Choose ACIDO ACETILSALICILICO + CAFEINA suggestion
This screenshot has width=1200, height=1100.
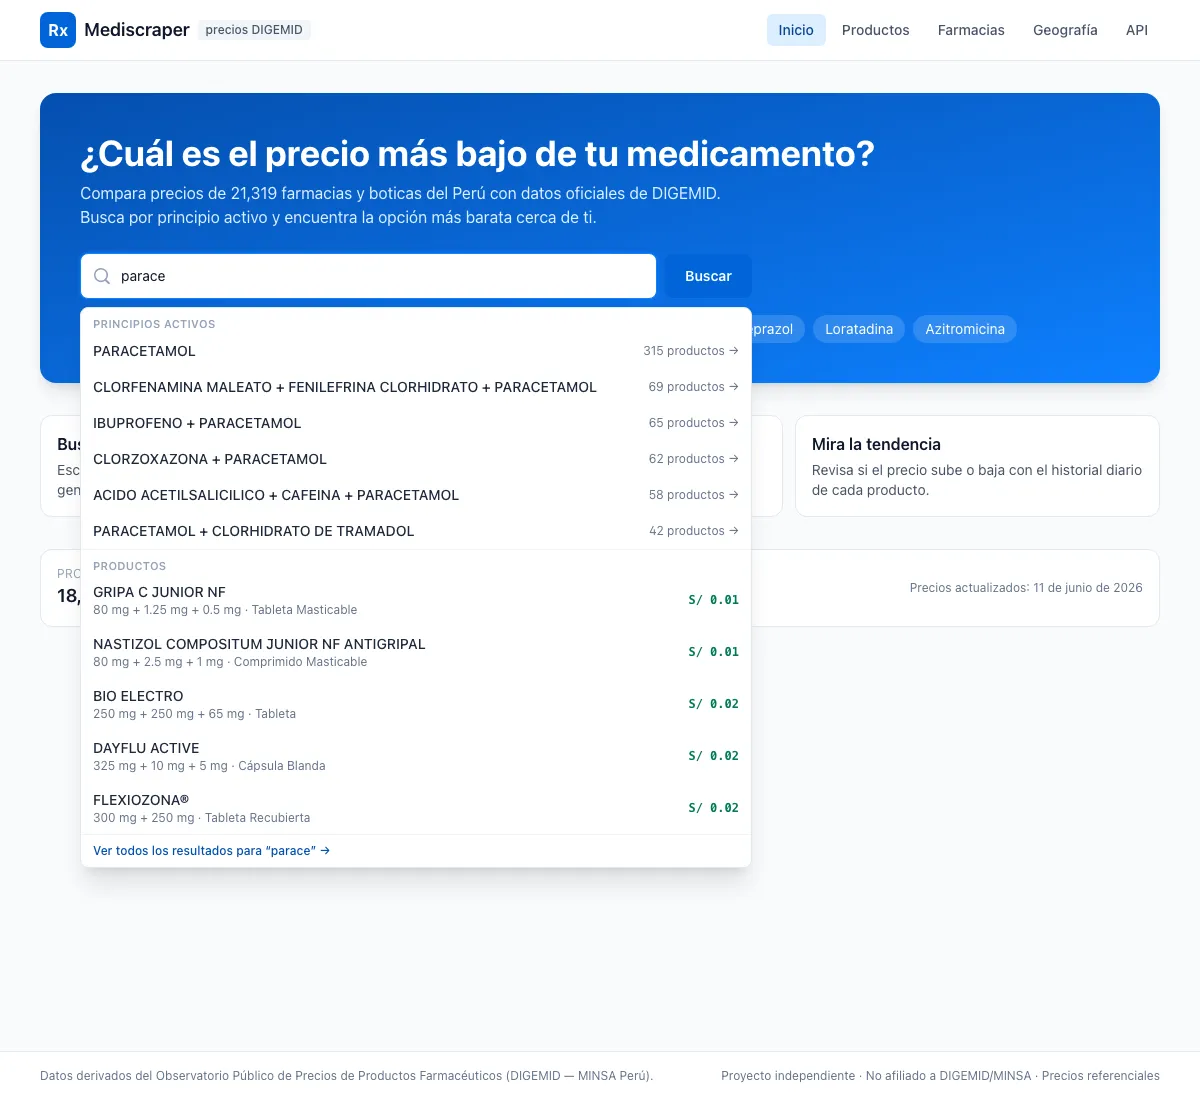416,495
